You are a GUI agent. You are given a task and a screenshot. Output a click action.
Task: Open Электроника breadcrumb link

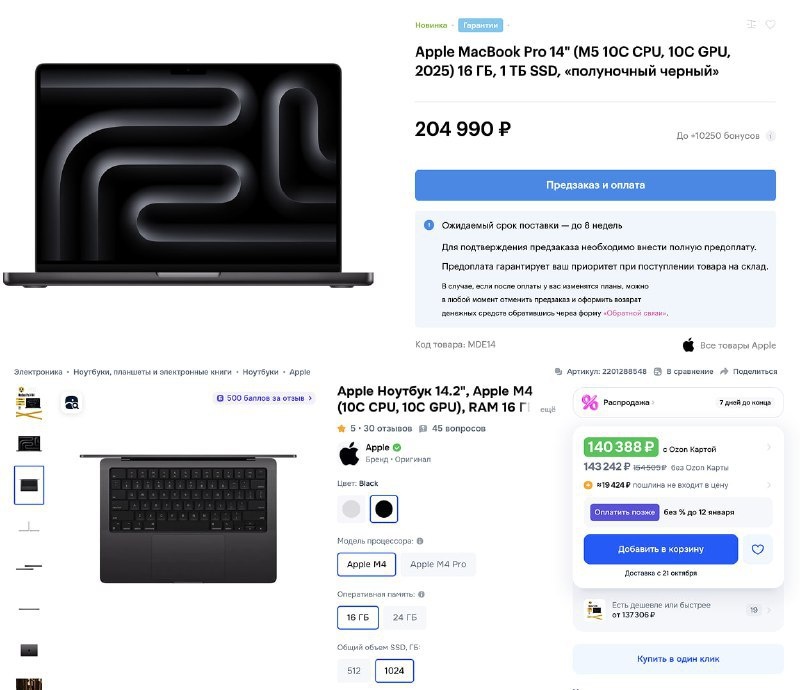click(x=38, y=372)
